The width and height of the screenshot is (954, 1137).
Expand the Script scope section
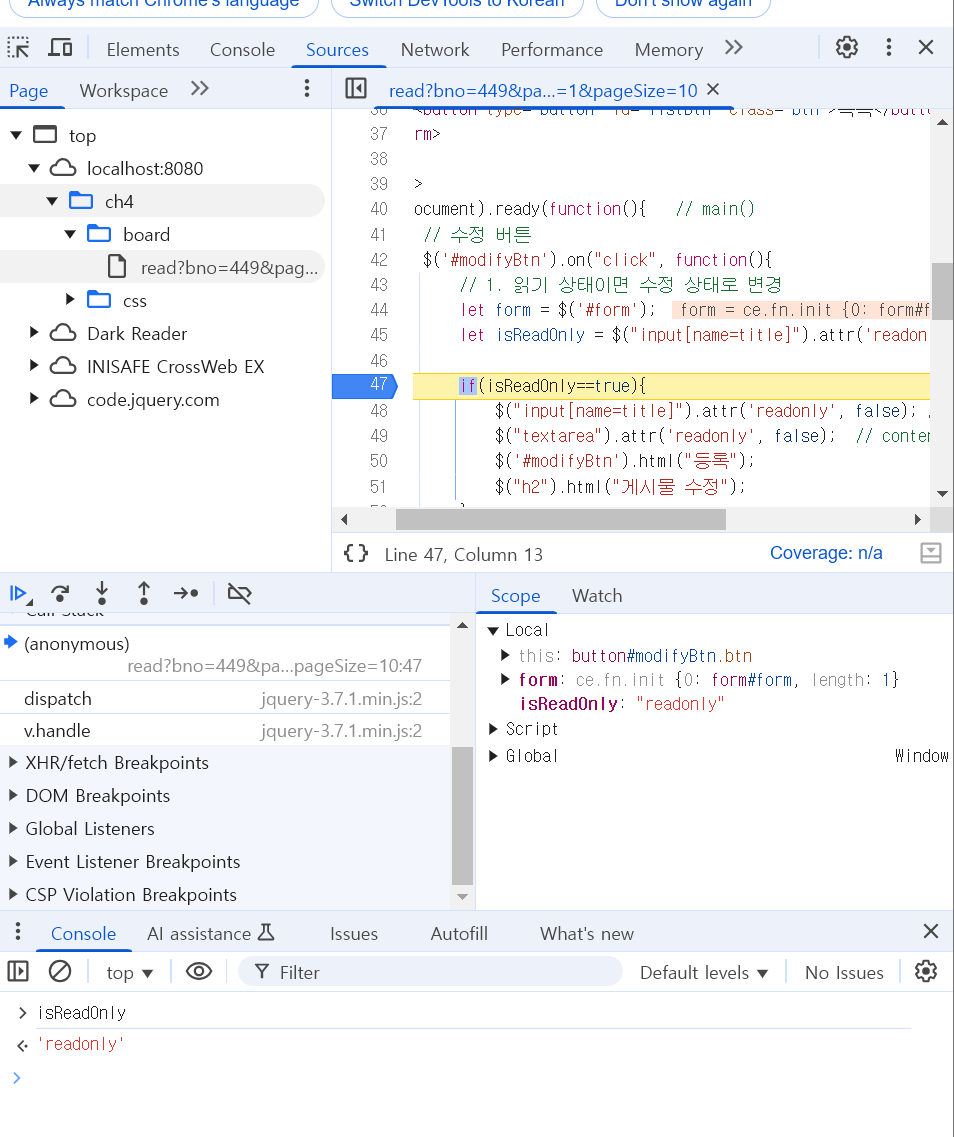[493, 729]
